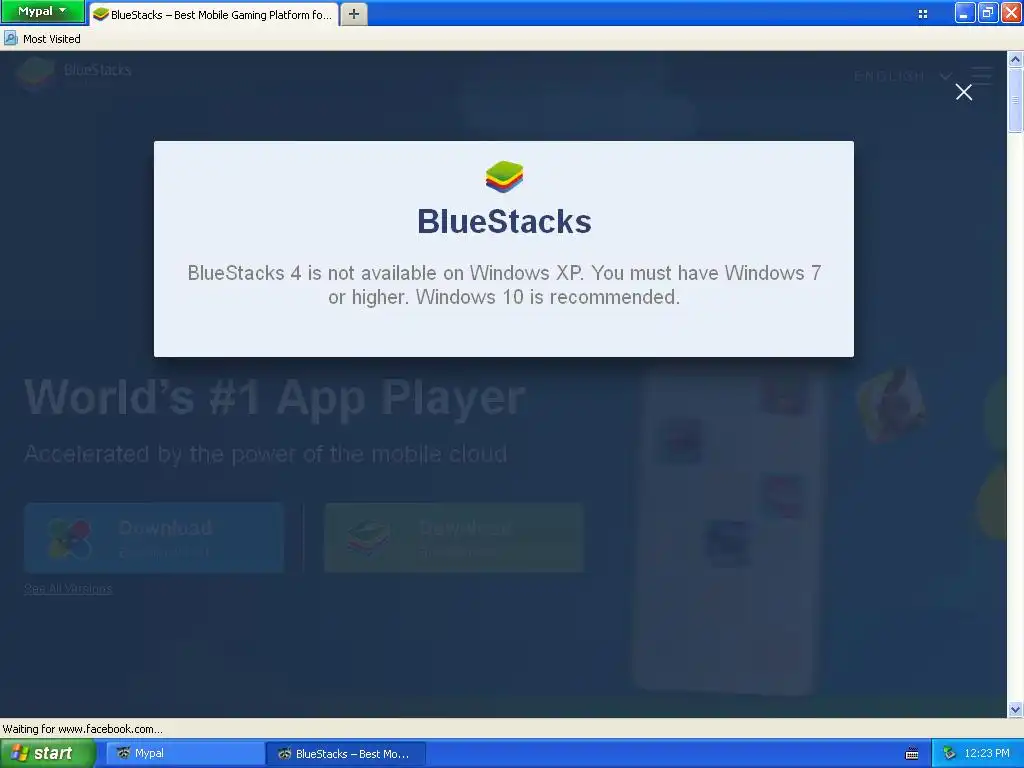Click the scrollbar down arrow

1015,709
